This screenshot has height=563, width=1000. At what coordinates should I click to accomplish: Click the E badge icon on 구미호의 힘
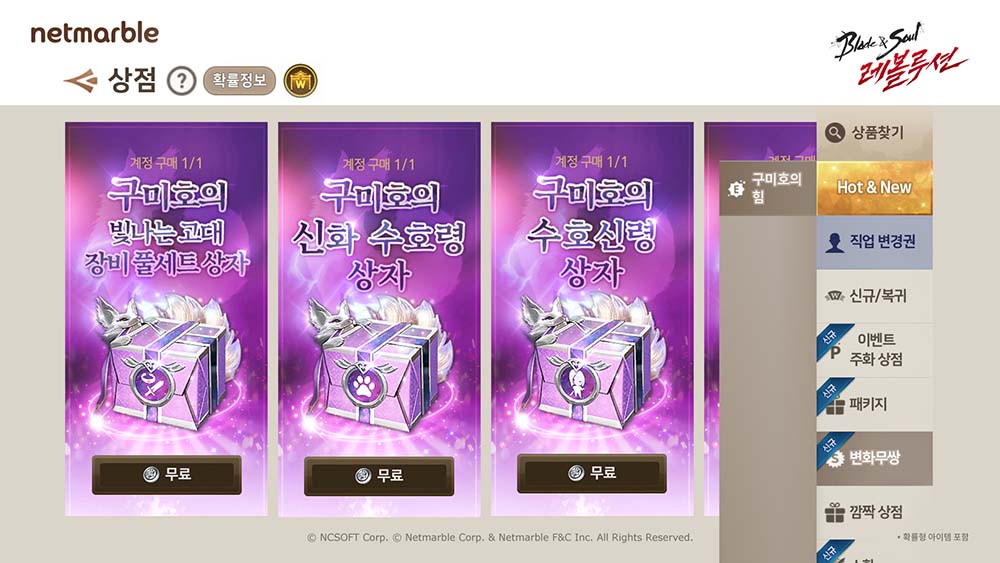pos(736,189)
